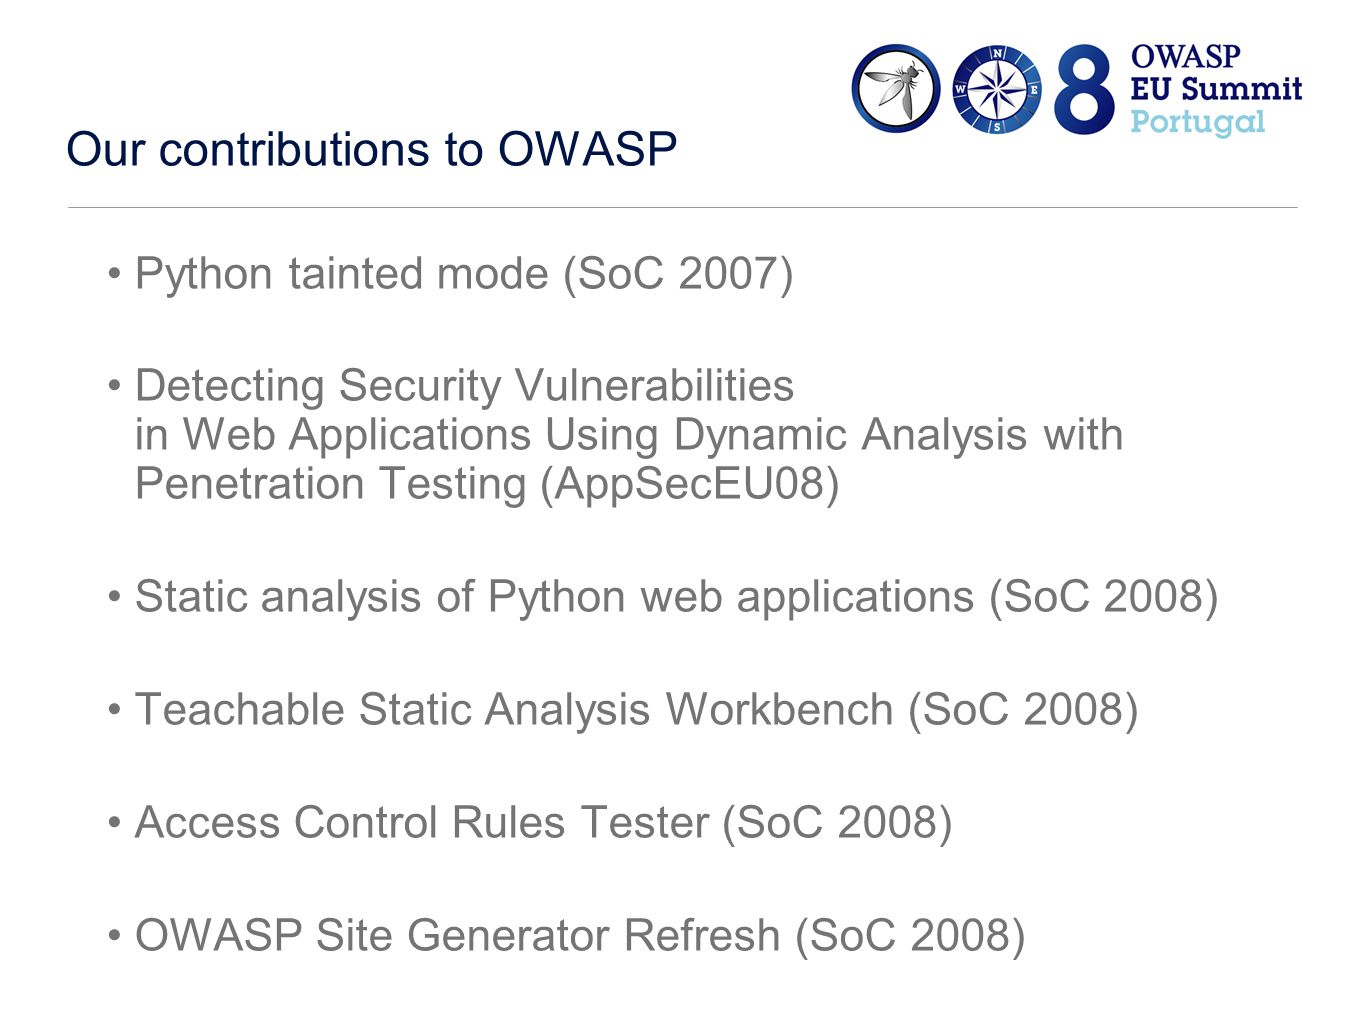Click the EU Summit text in the logo
The height and width of the screenshot is (1024, 1365).
1216,89
